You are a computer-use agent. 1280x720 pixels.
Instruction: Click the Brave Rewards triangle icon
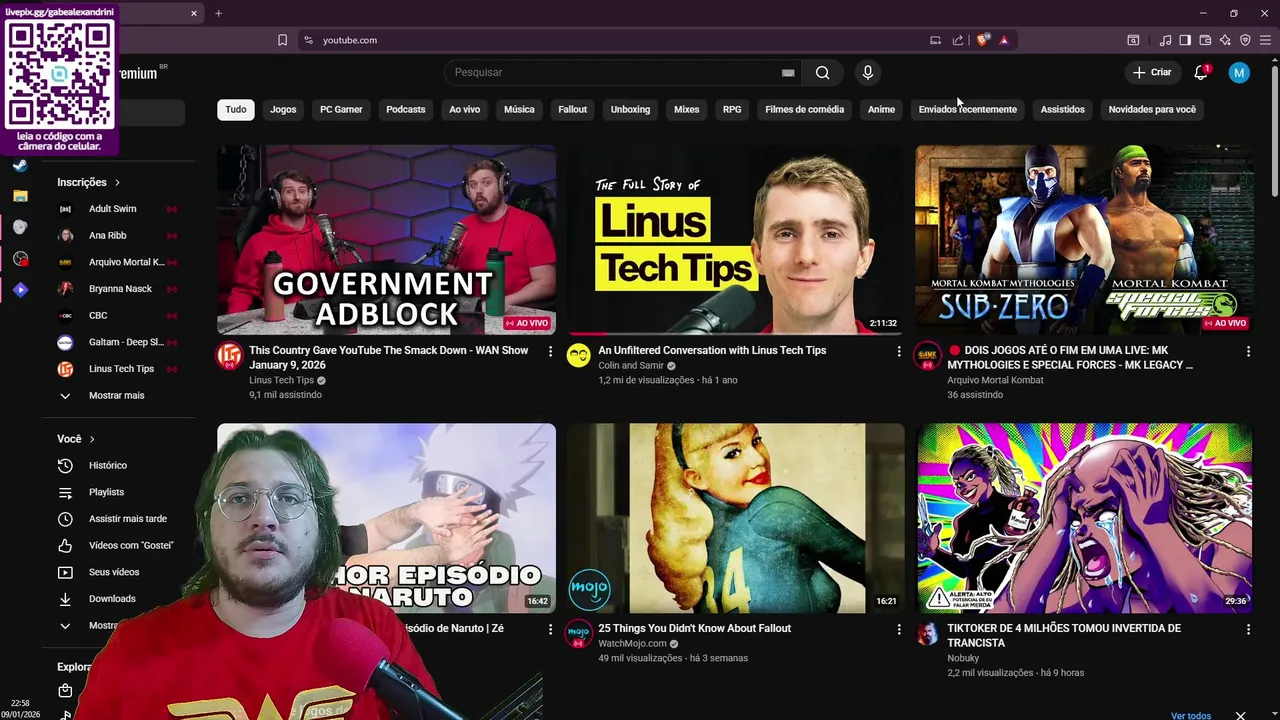1004,40
